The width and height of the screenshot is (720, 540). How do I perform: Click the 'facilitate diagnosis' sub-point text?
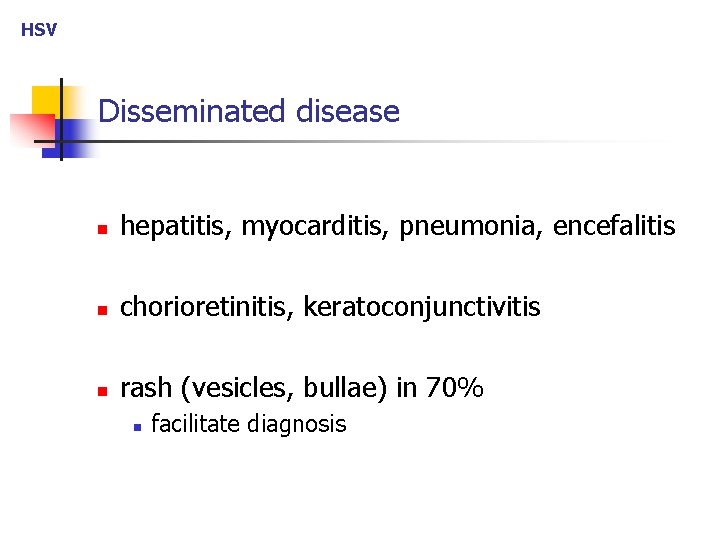[x=248, y=424]
